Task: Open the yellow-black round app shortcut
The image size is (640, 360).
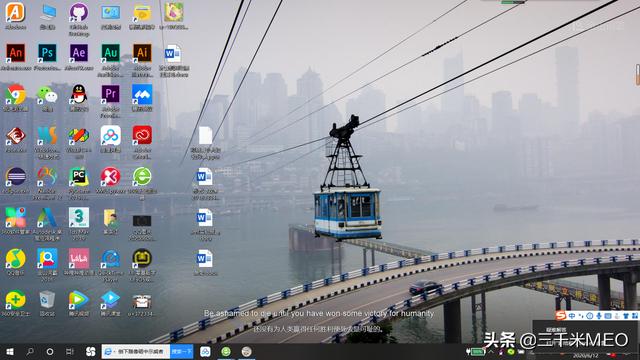Action: 142,258
